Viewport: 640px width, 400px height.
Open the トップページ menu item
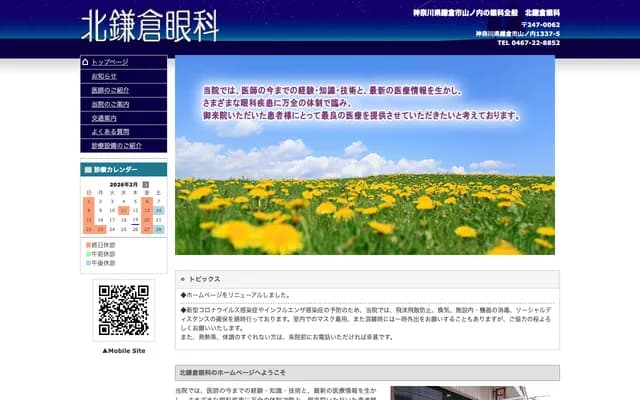click(110, 62)
